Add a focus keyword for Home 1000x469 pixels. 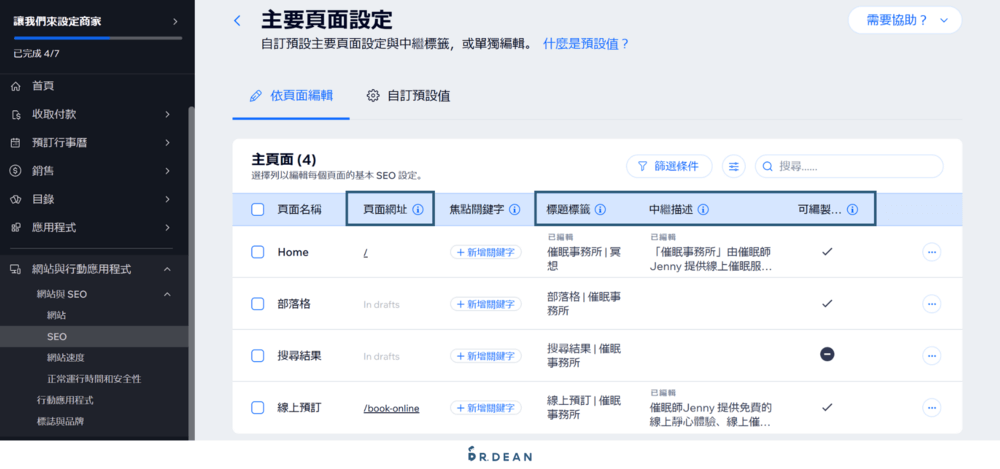pos(486,252)
